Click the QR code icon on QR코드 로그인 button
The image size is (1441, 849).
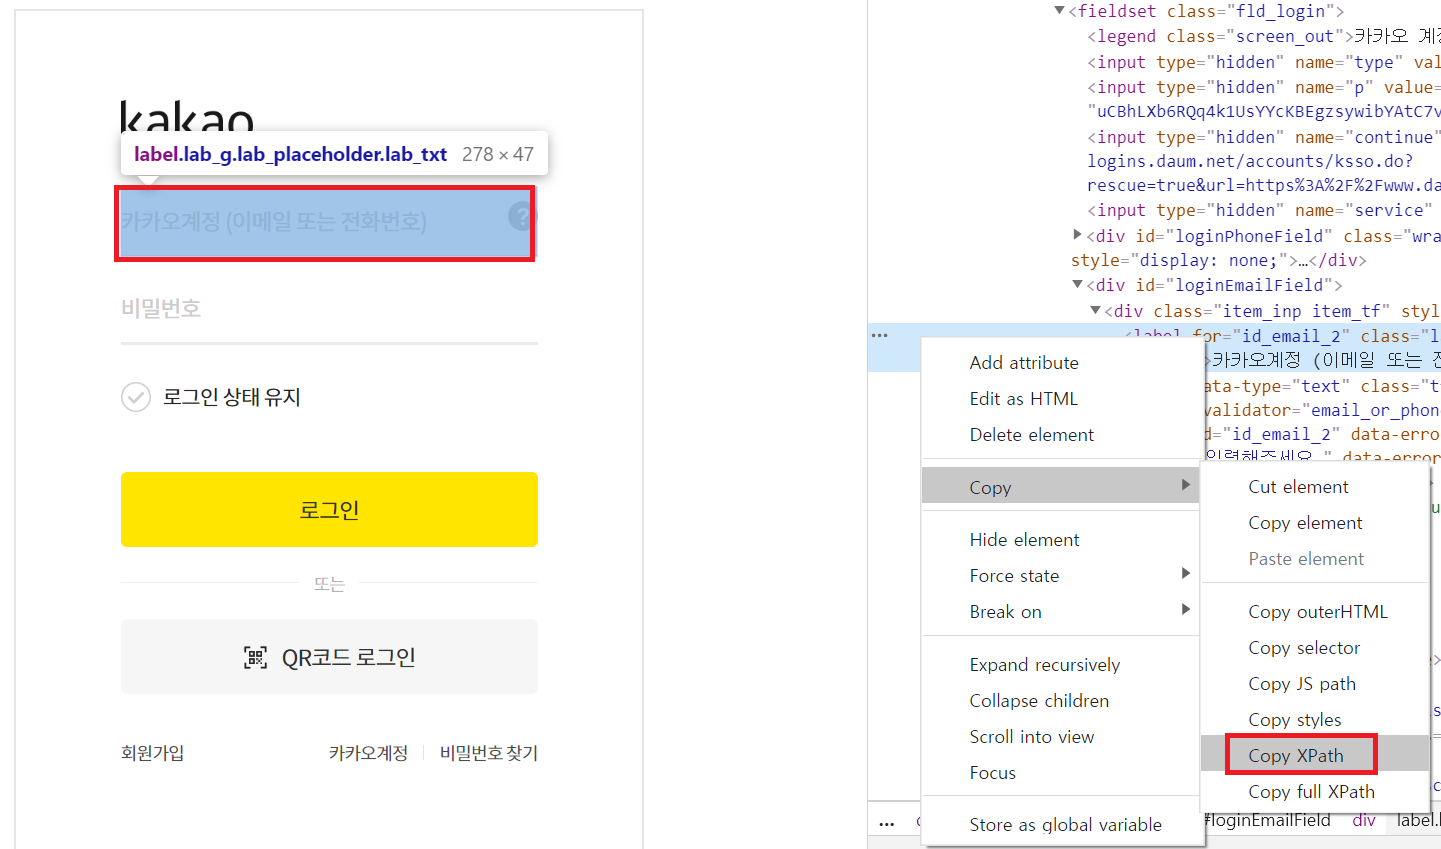(x=256, y=657)
